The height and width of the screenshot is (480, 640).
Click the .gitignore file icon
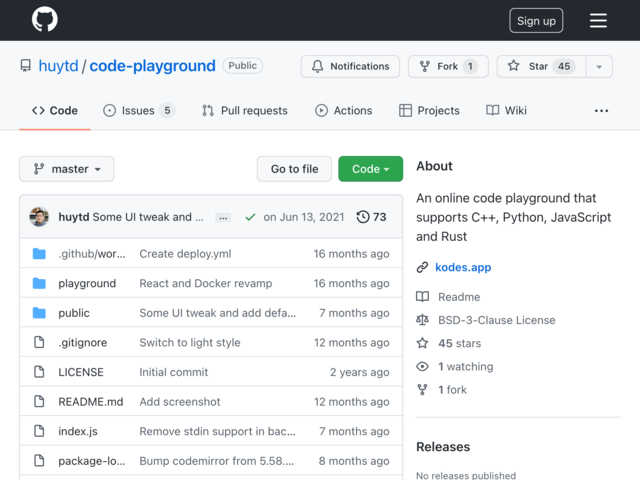[39, 342]
